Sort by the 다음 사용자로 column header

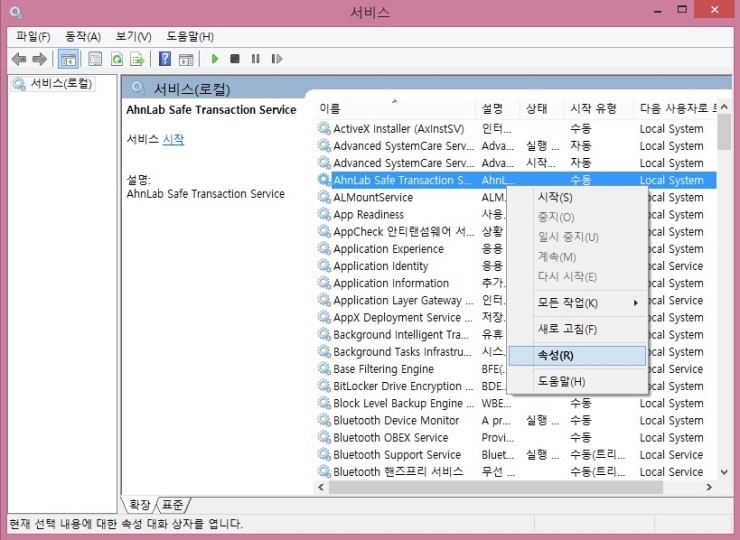coord(675,109)
